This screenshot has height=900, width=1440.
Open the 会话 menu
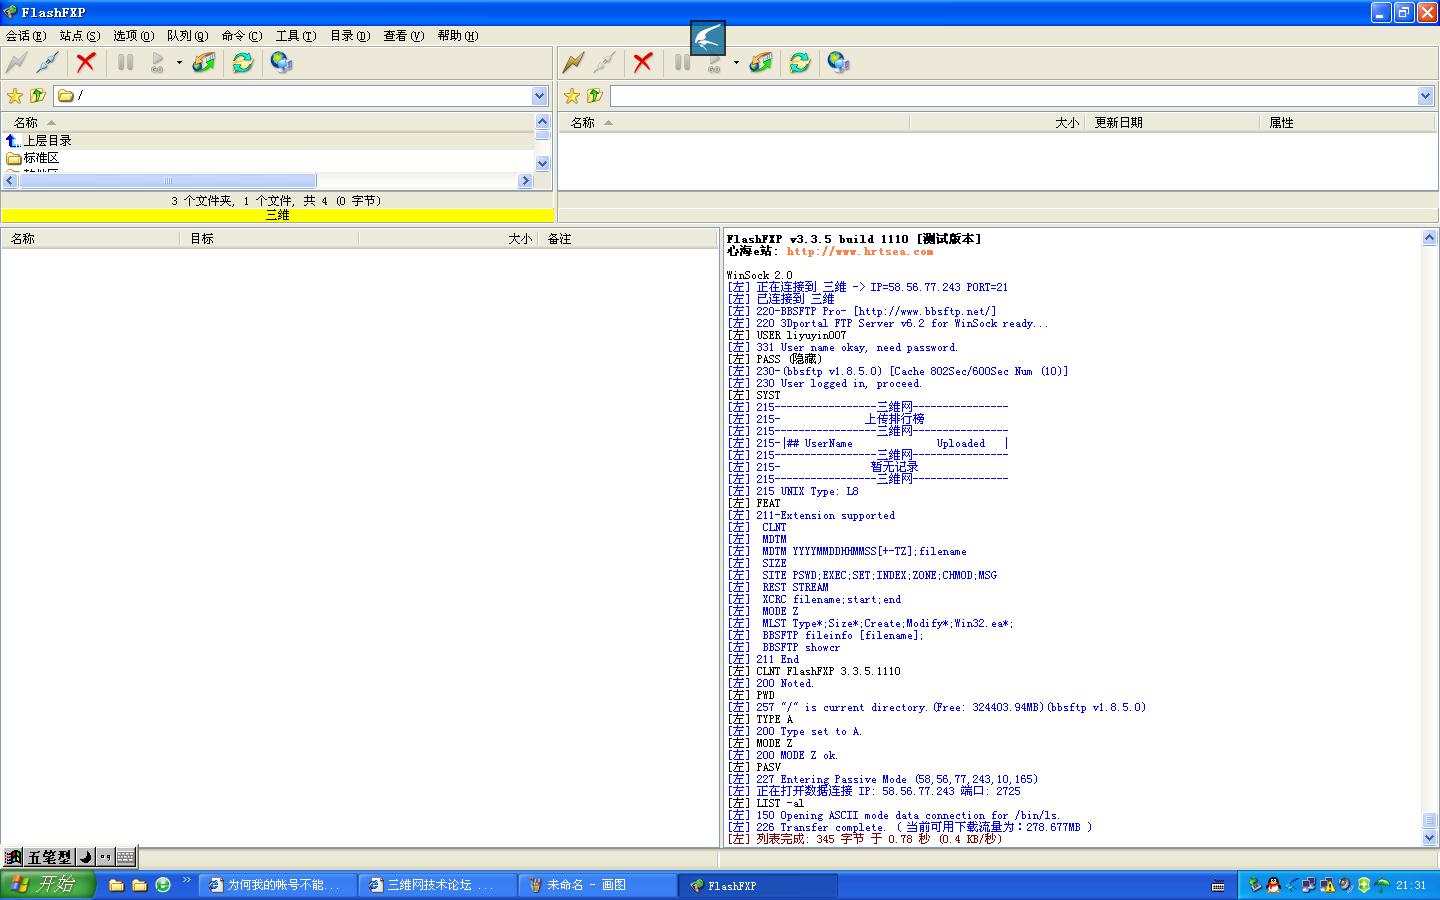click(26, 36)
